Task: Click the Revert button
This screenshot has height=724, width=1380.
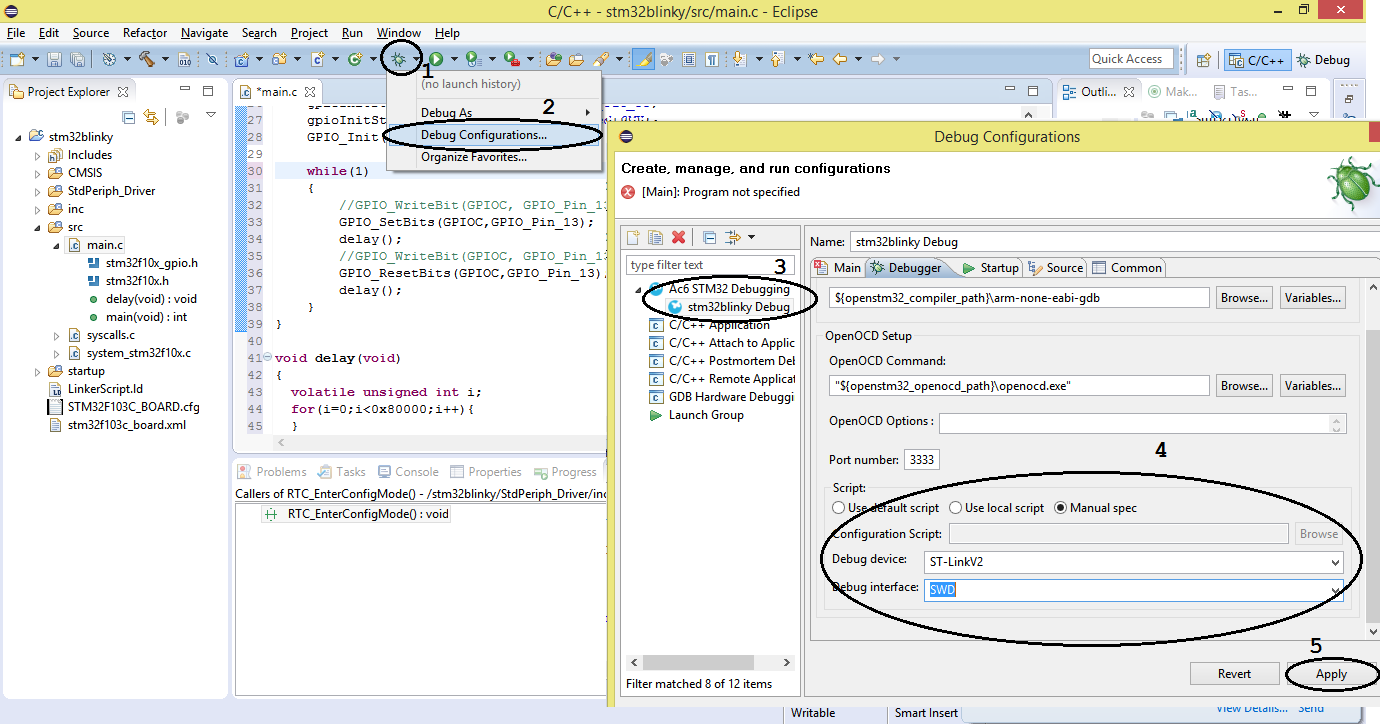Action: point(1234,674)
